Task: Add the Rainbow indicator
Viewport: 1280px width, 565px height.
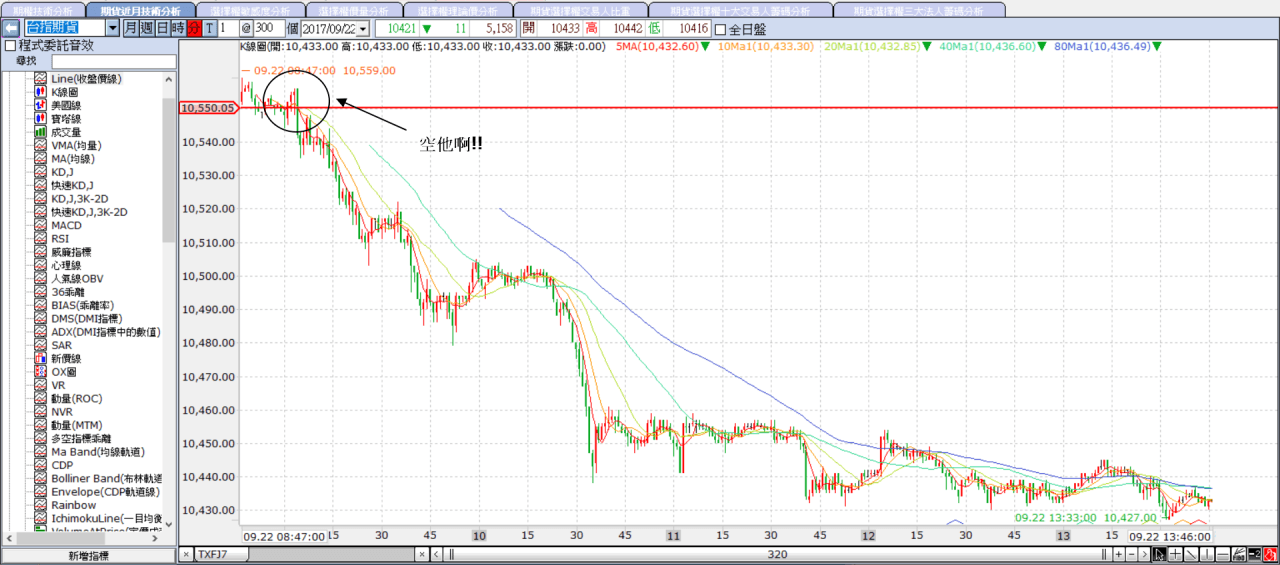Action: tap(74, 505)
